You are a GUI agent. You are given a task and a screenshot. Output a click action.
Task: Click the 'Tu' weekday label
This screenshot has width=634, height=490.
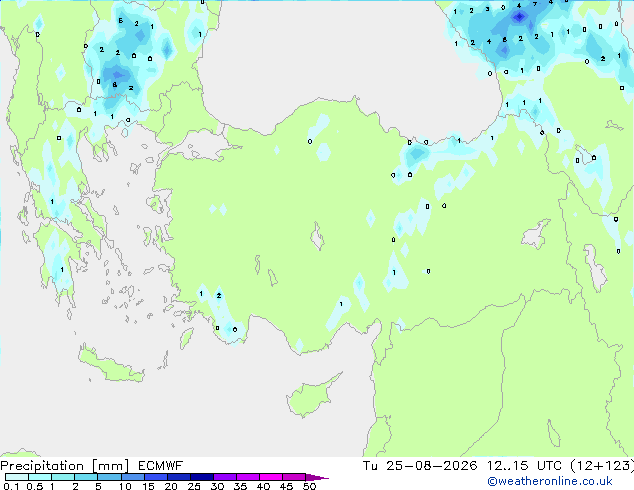coord(370,466)
